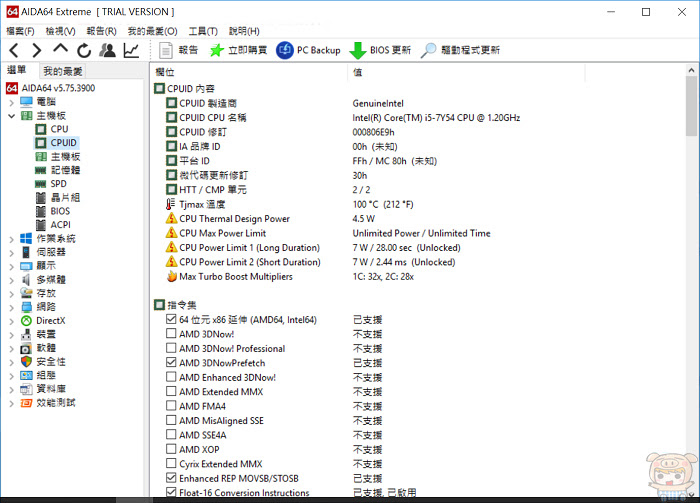This screenshot has height=503, width=700.
Task: Expand the 伺服器 tree node
Action: (x=11, y=253)
